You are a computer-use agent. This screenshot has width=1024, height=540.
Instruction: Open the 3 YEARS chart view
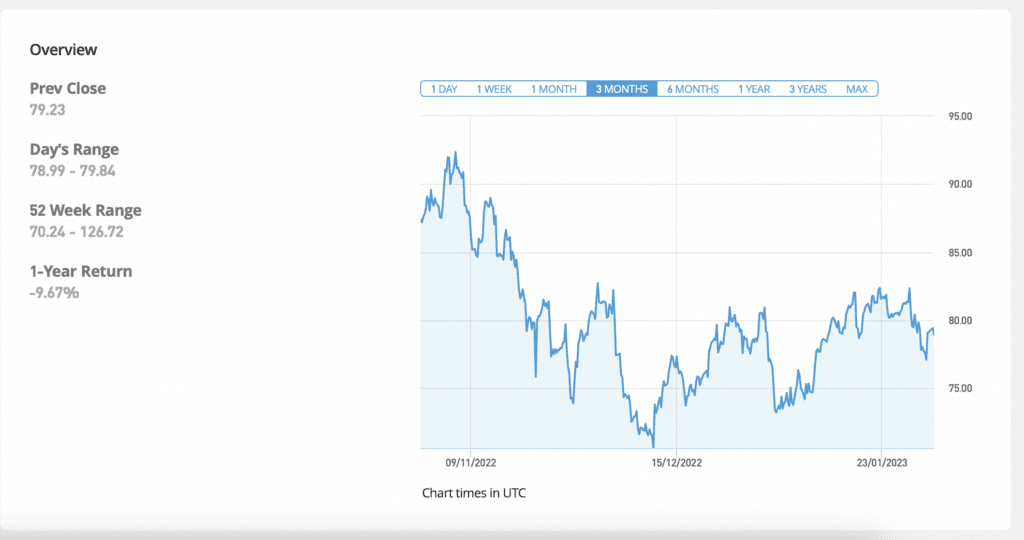(807, 89)
